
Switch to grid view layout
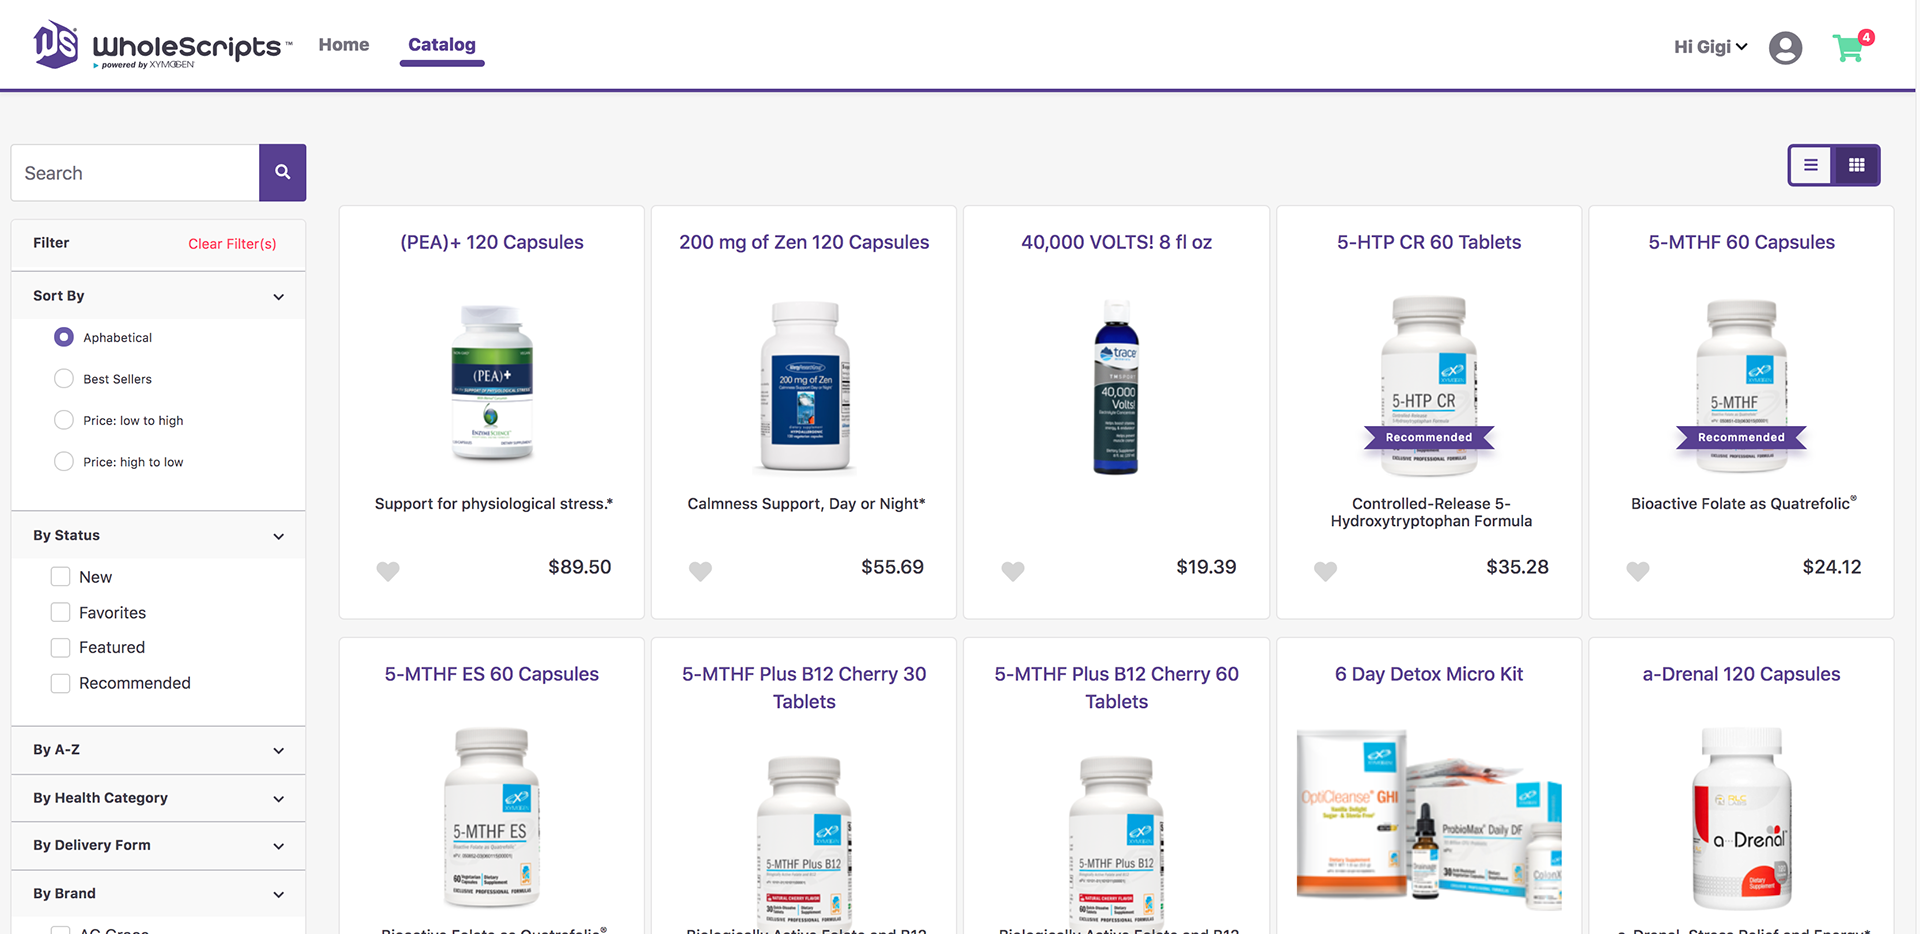point(1856,165)
